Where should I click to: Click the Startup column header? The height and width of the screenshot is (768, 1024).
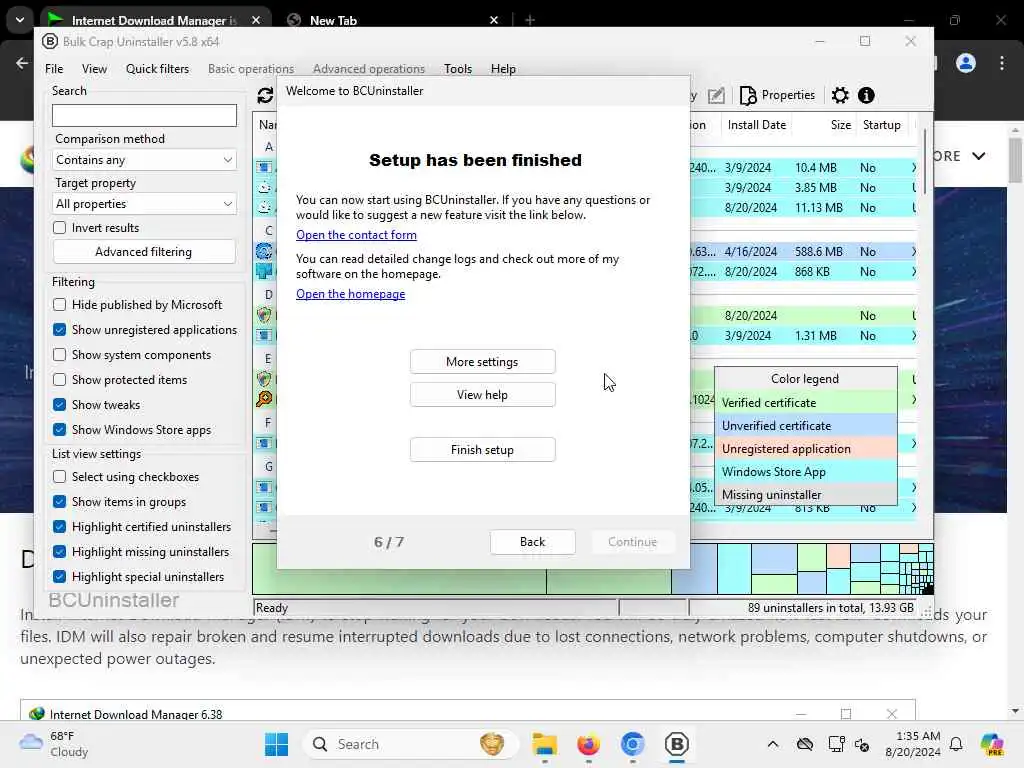click(881, 125)
